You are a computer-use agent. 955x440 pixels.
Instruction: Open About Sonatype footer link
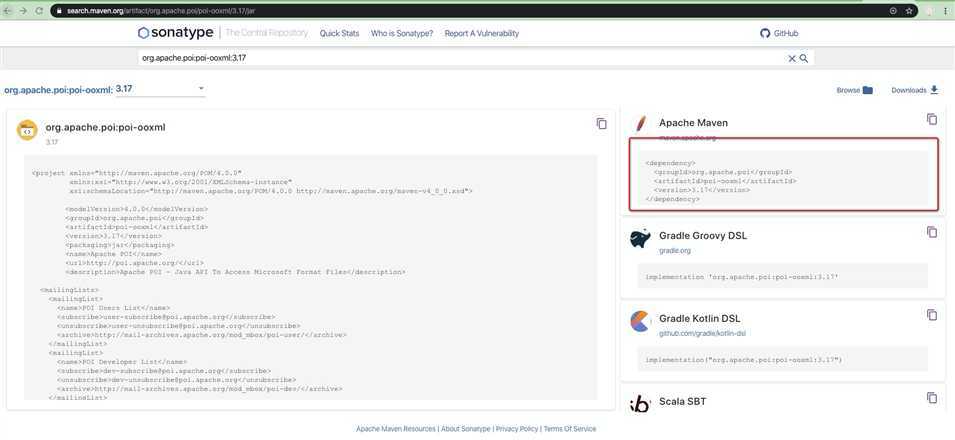tap(466, 429)
